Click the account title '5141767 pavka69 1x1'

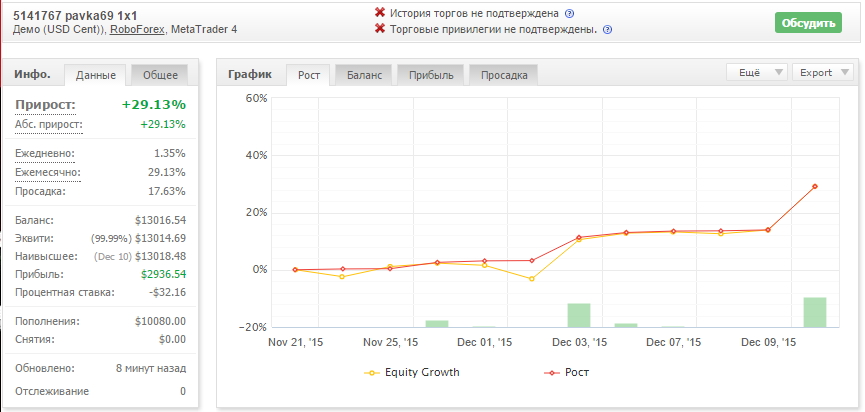click(75, 16)
